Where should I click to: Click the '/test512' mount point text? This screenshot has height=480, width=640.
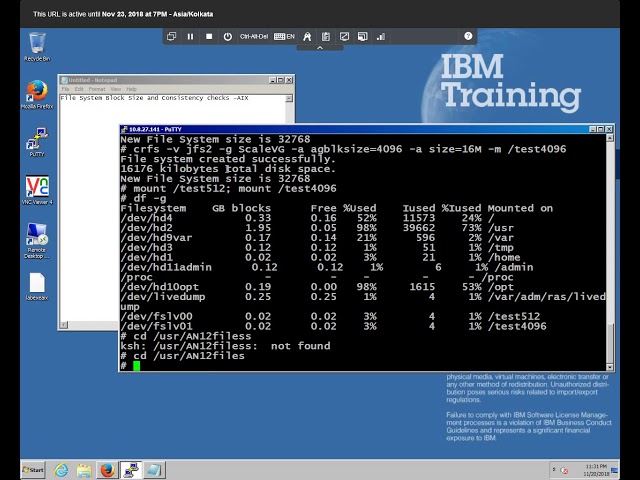coord(513,316)
